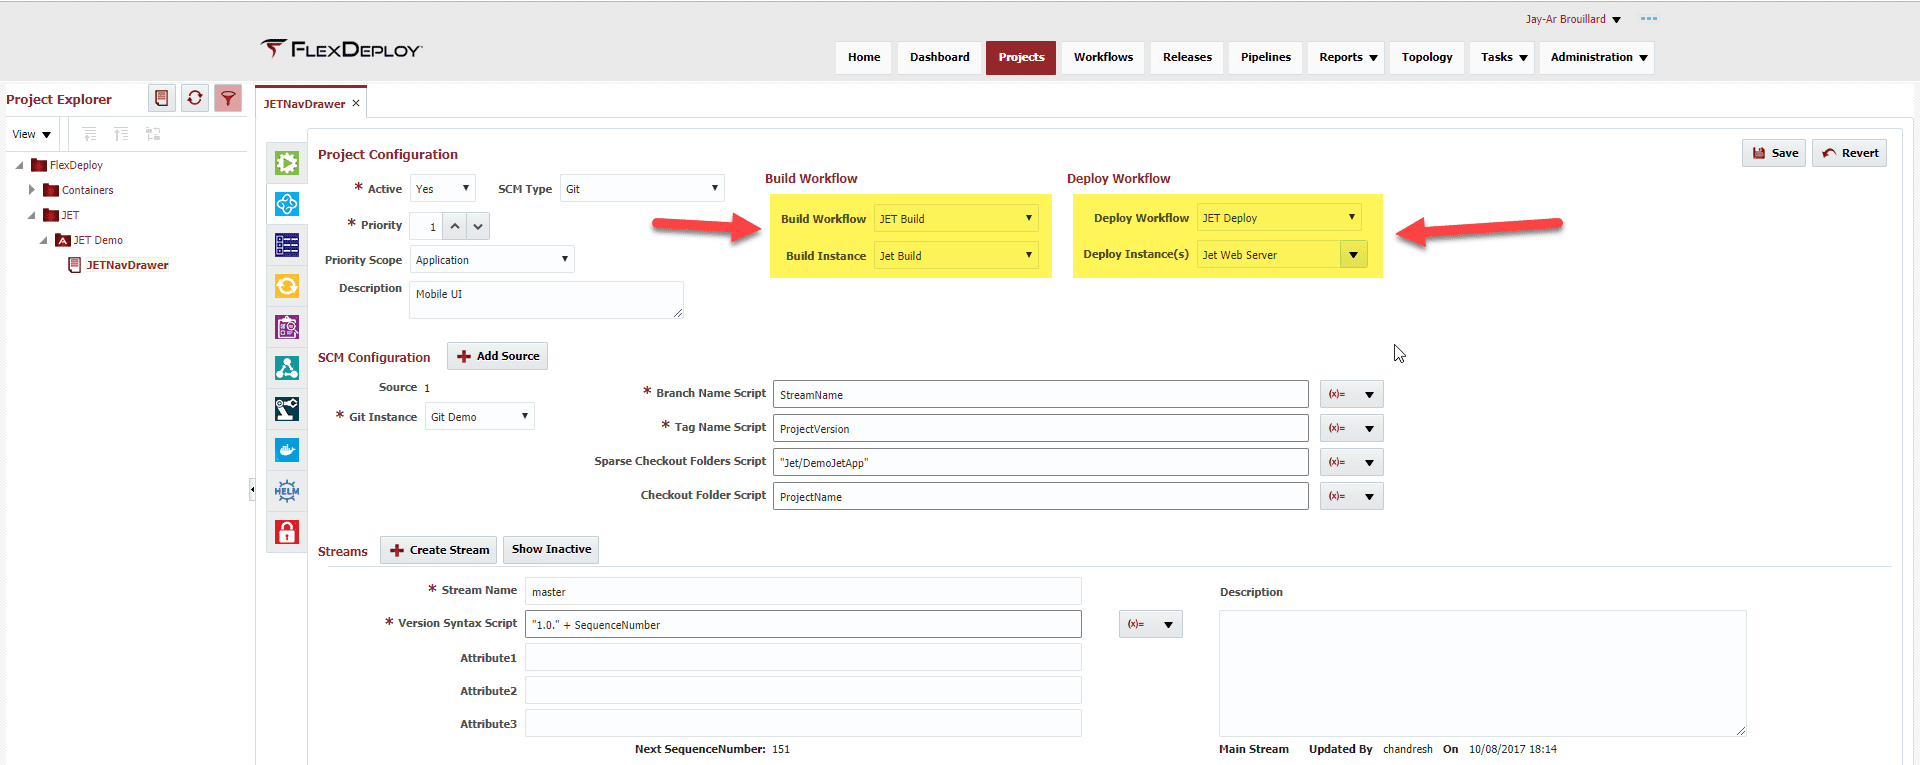Expand the Containers folder
Image resolution: width=1920 pixels, height=765 pixels.
pyautogui.click(x=32, y=190)
